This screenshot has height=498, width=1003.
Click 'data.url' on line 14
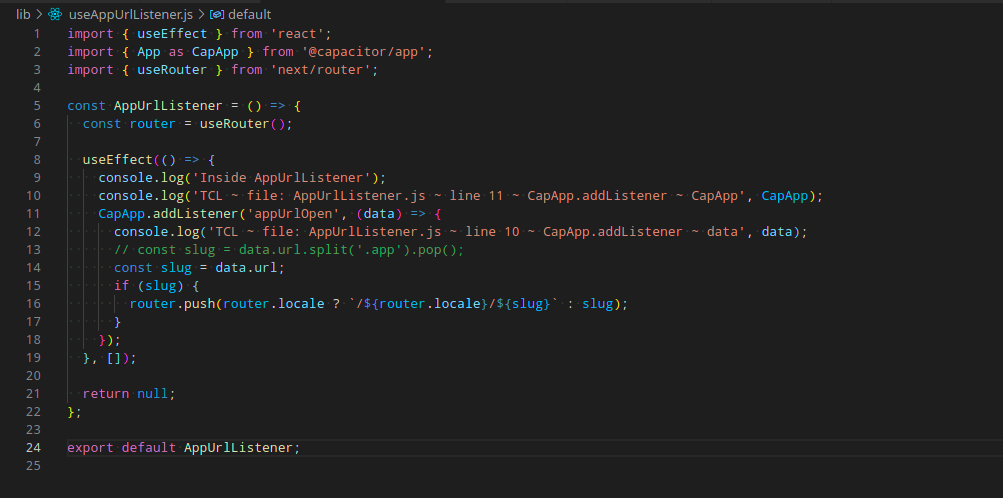246,267
